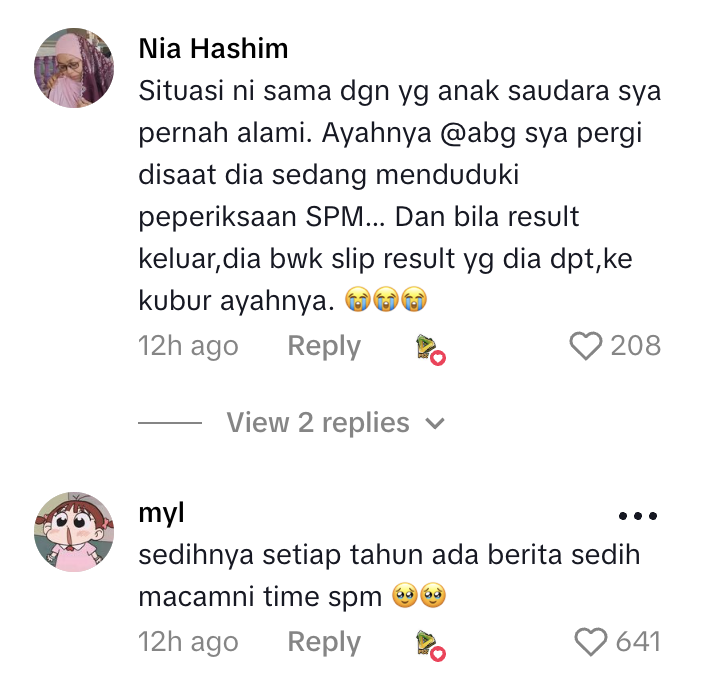Click the 12h ago timestamp under myl's comment
Viewport: 708px width, 690px height.
click(188, 642)
